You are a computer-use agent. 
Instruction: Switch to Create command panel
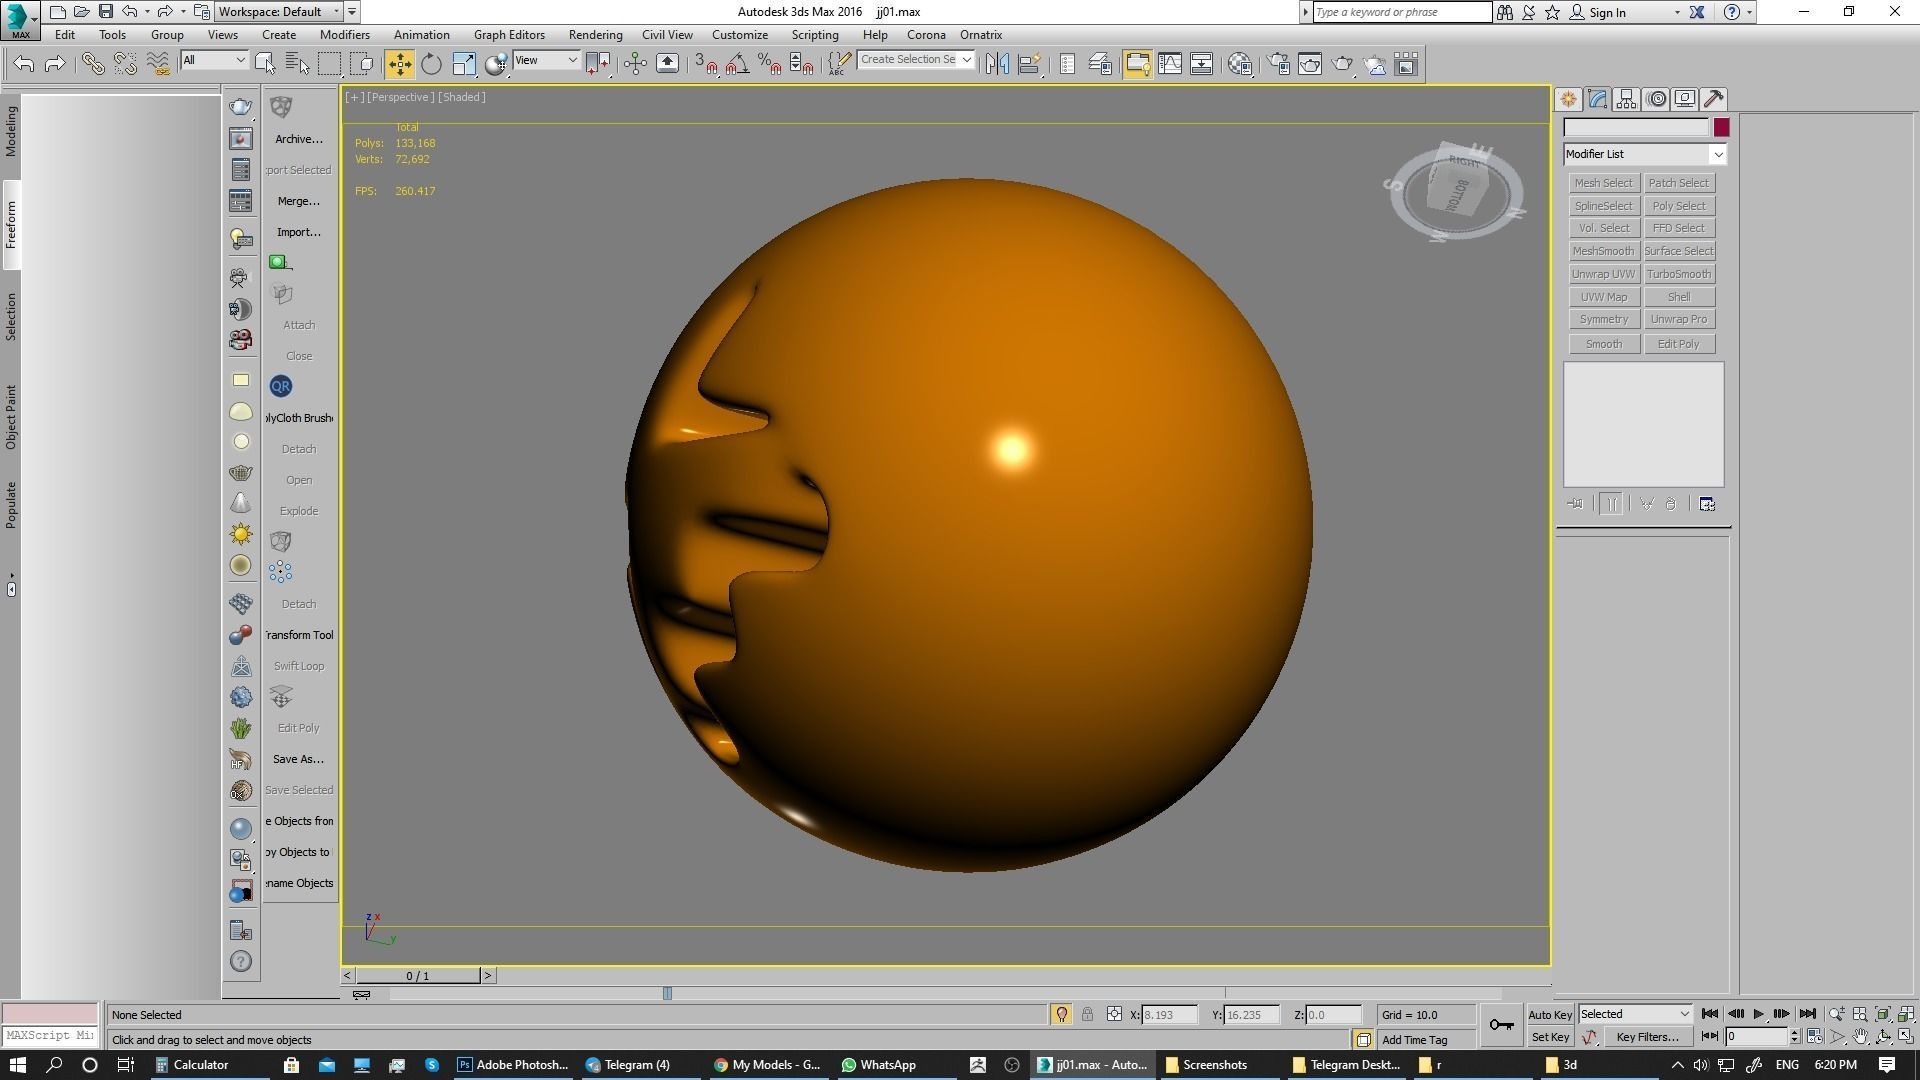(1568, 99)
